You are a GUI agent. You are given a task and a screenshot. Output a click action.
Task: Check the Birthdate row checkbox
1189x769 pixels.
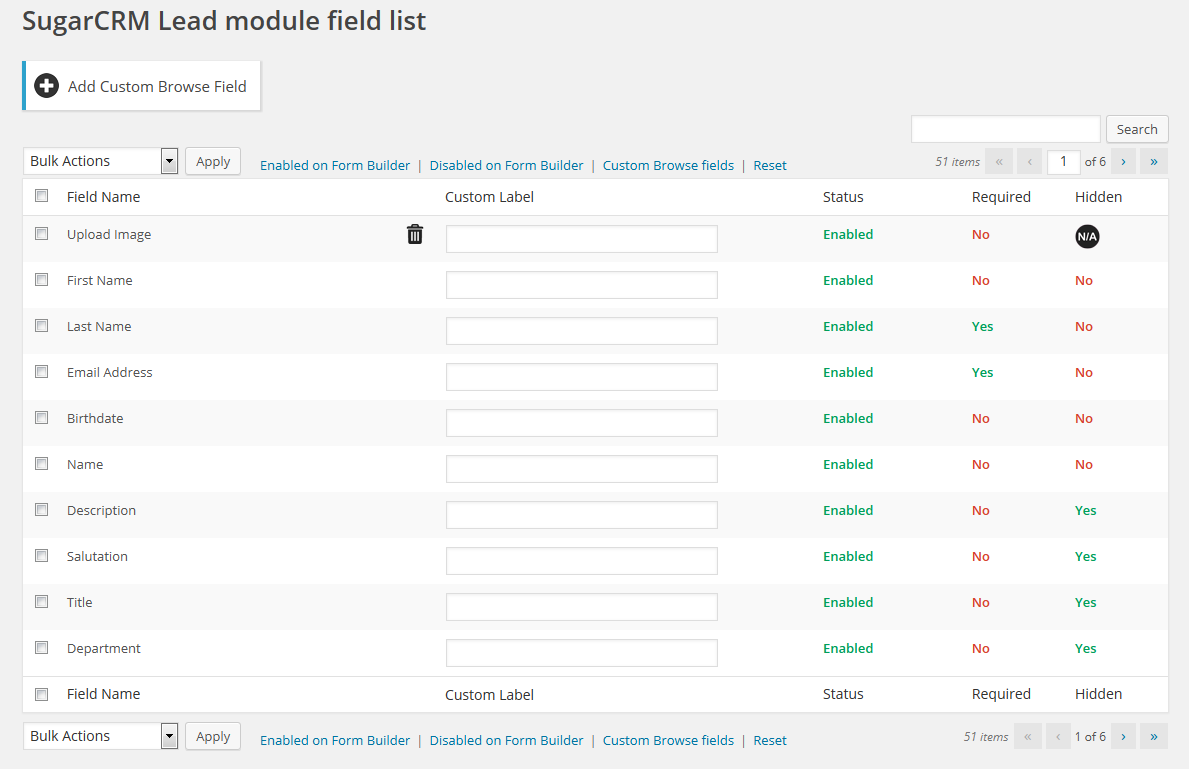coord(42,418)
